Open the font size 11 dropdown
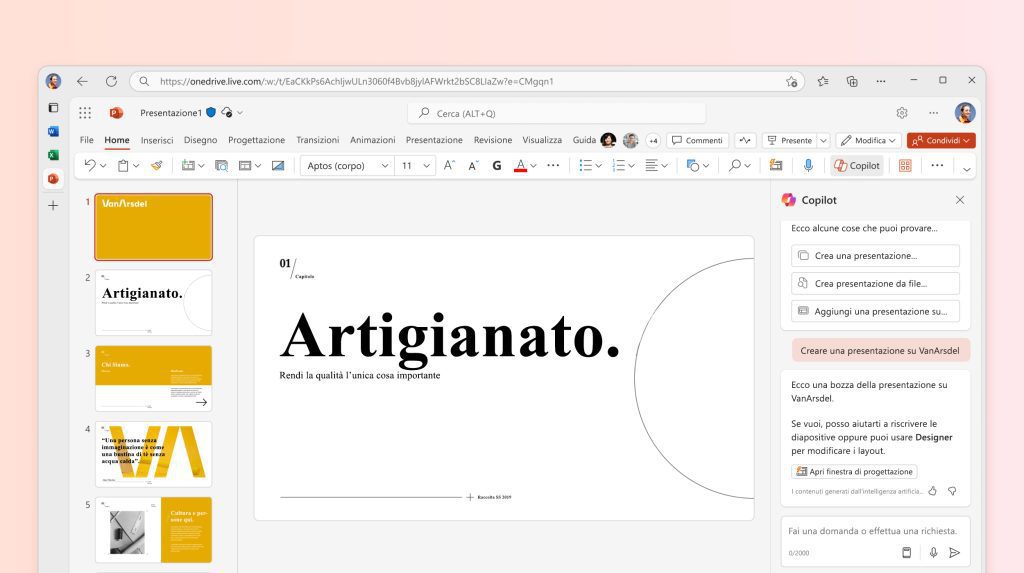Screen dimensions: 1024x573 [x=426, y=166]
